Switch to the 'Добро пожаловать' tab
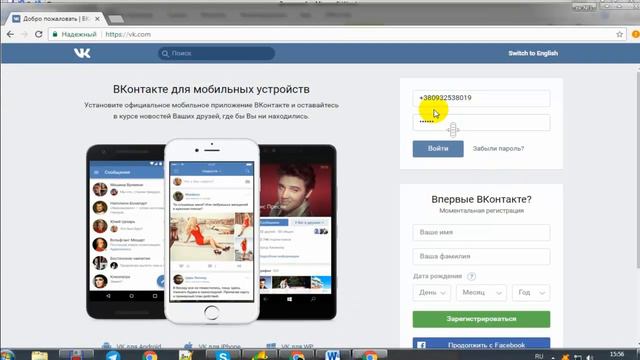This screenshot has width=640, height=360. coord(56,19)
